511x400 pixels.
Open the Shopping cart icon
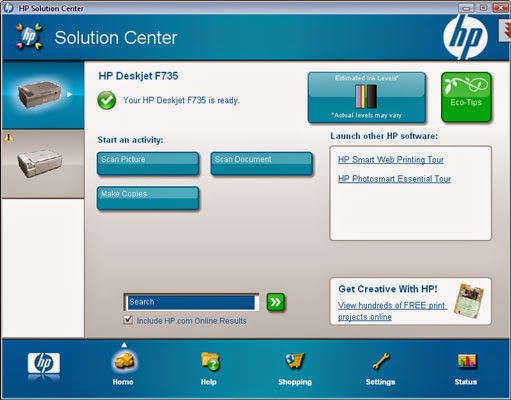click(295, 361)
